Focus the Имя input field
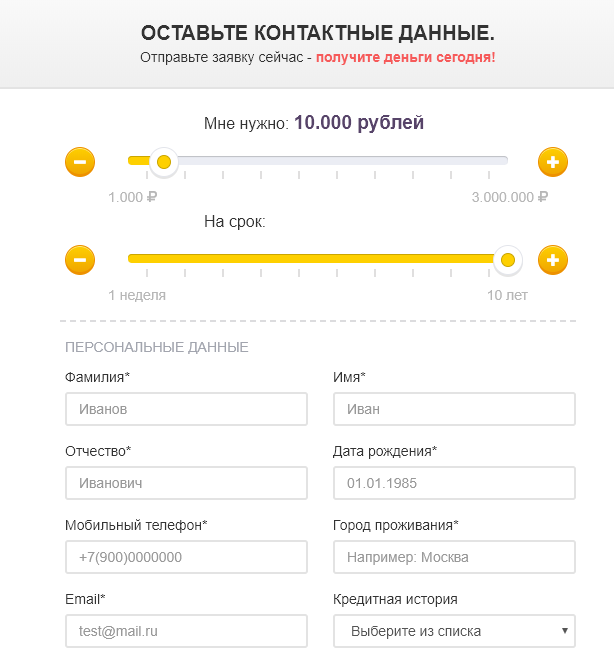 tap(454, 409)
